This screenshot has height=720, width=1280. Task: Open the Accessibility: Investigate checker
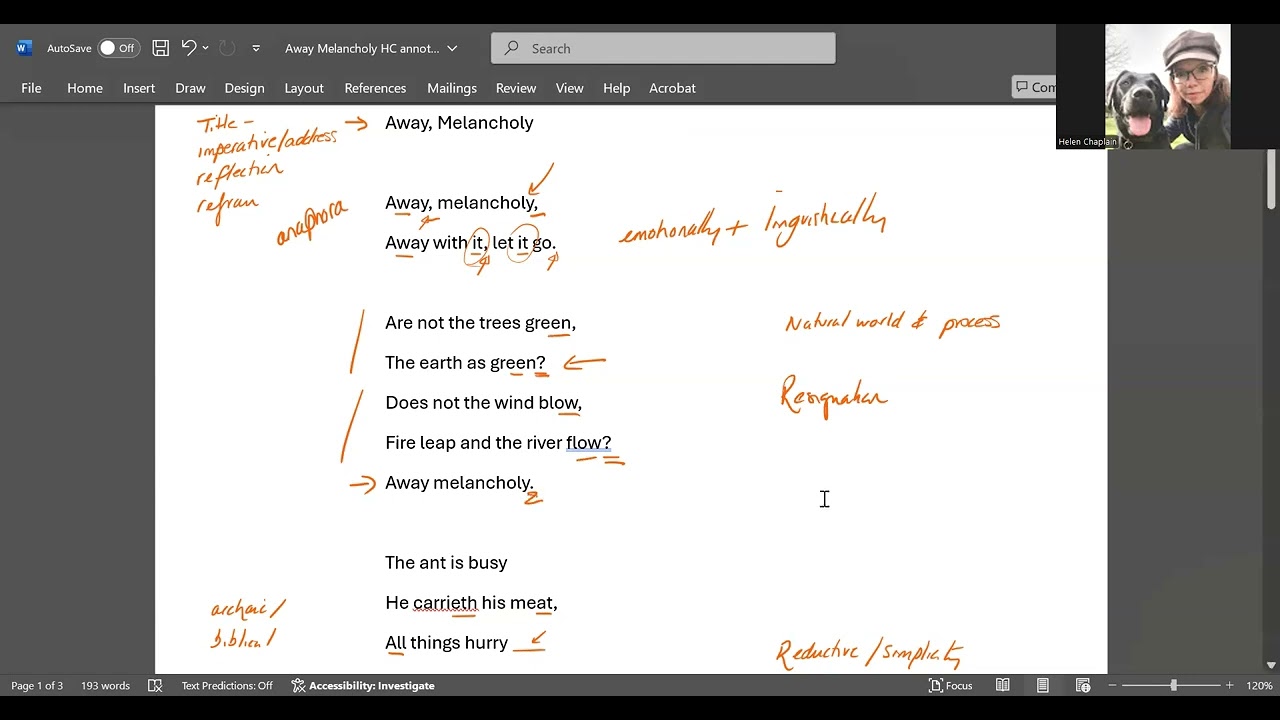click(x=363, y=686)
